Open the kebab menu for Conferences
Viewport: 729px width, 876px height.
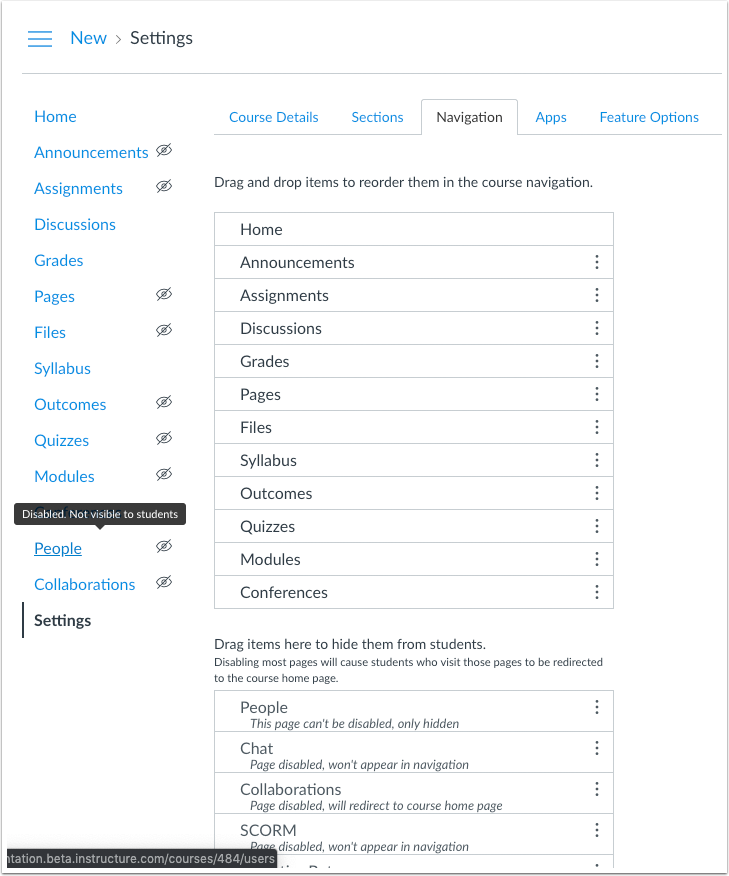tap(597, 592)
